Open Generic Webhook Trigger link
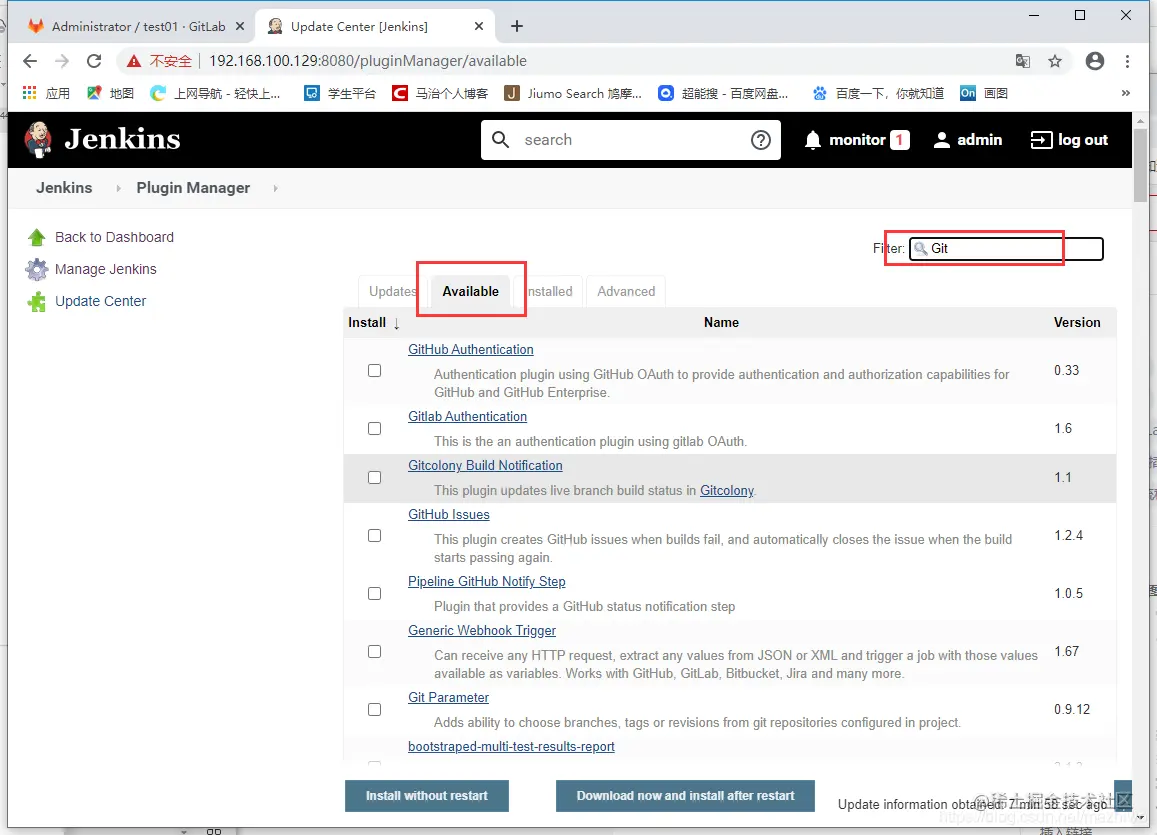The height and width of the screenshot is (835, 1157). (482, 631)
